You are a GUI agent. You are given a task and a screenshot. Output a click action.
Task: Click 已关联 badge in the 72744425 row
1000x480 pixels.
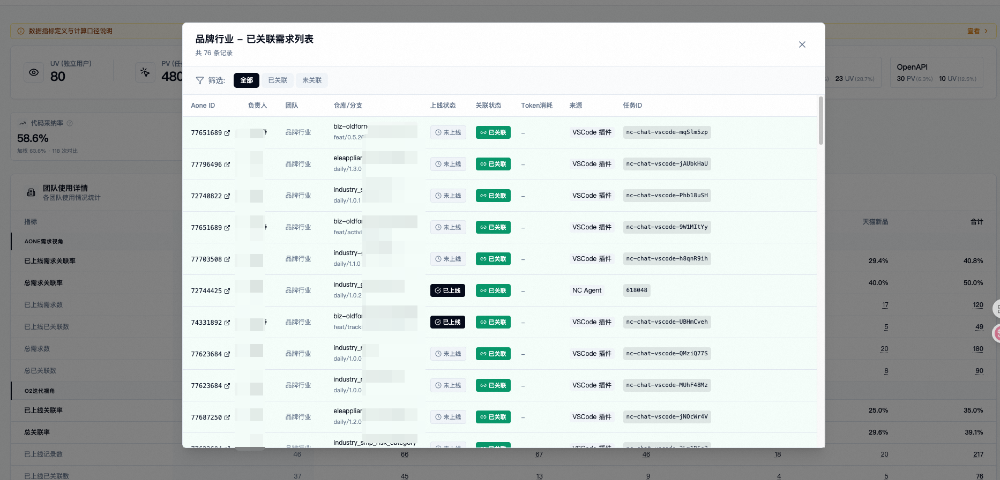click(493, 291)
